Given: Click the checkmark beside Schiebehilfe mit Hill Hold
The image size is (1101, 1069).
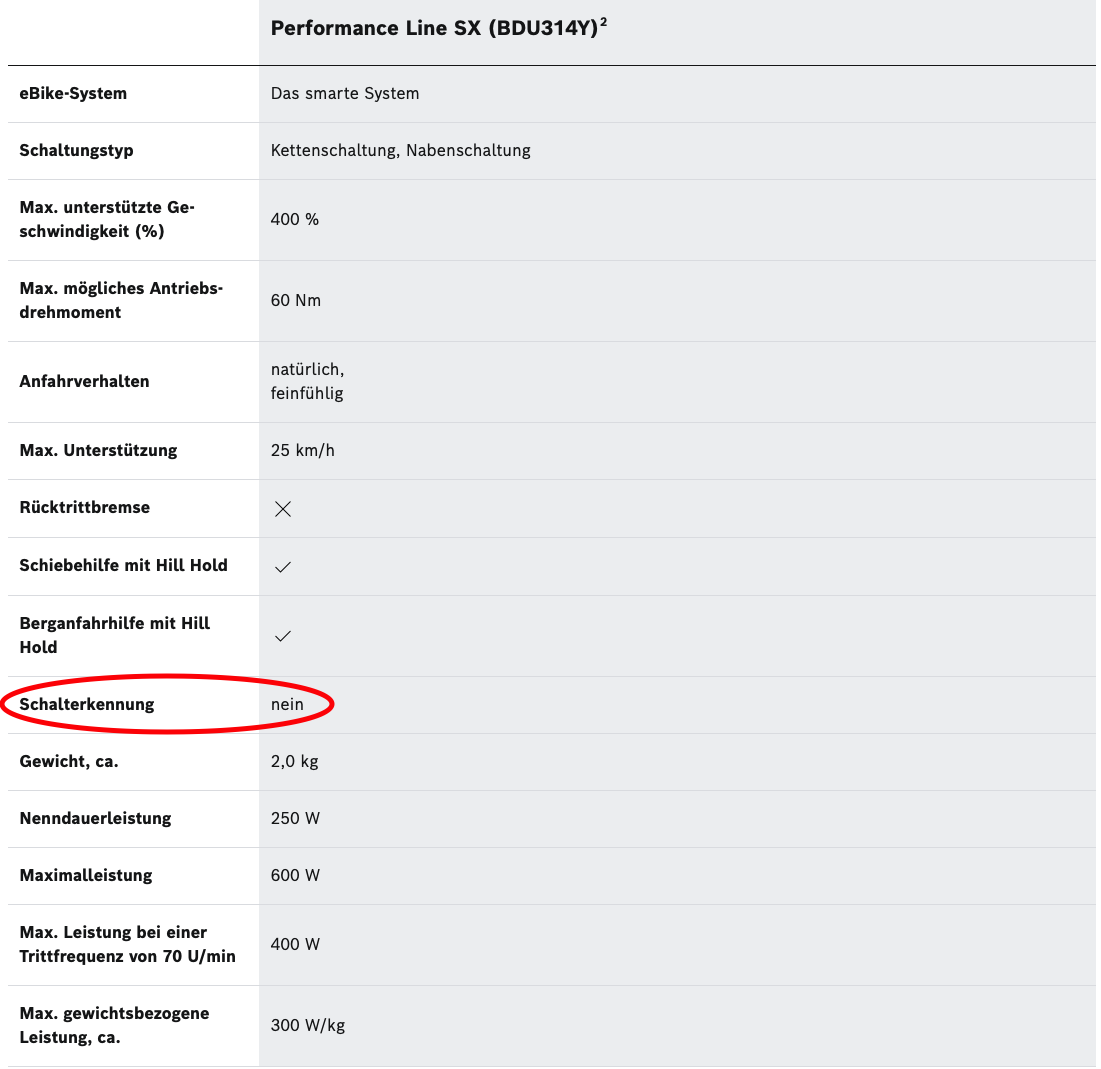Looking at the screenshot, I should tap(283, 567).
